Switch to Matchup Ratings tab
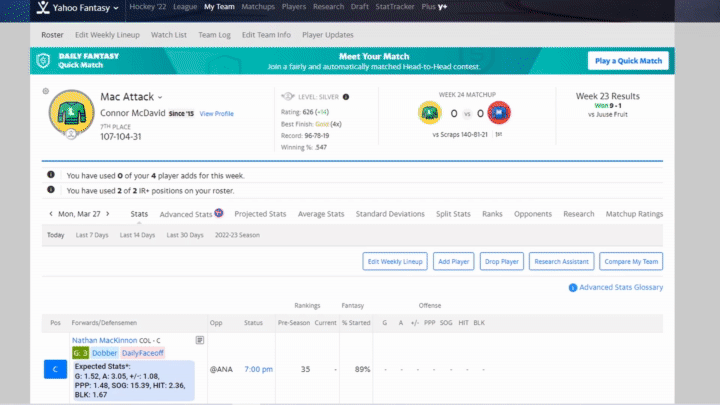The width and height of the screenshot is (720, 405). [634, 214]
